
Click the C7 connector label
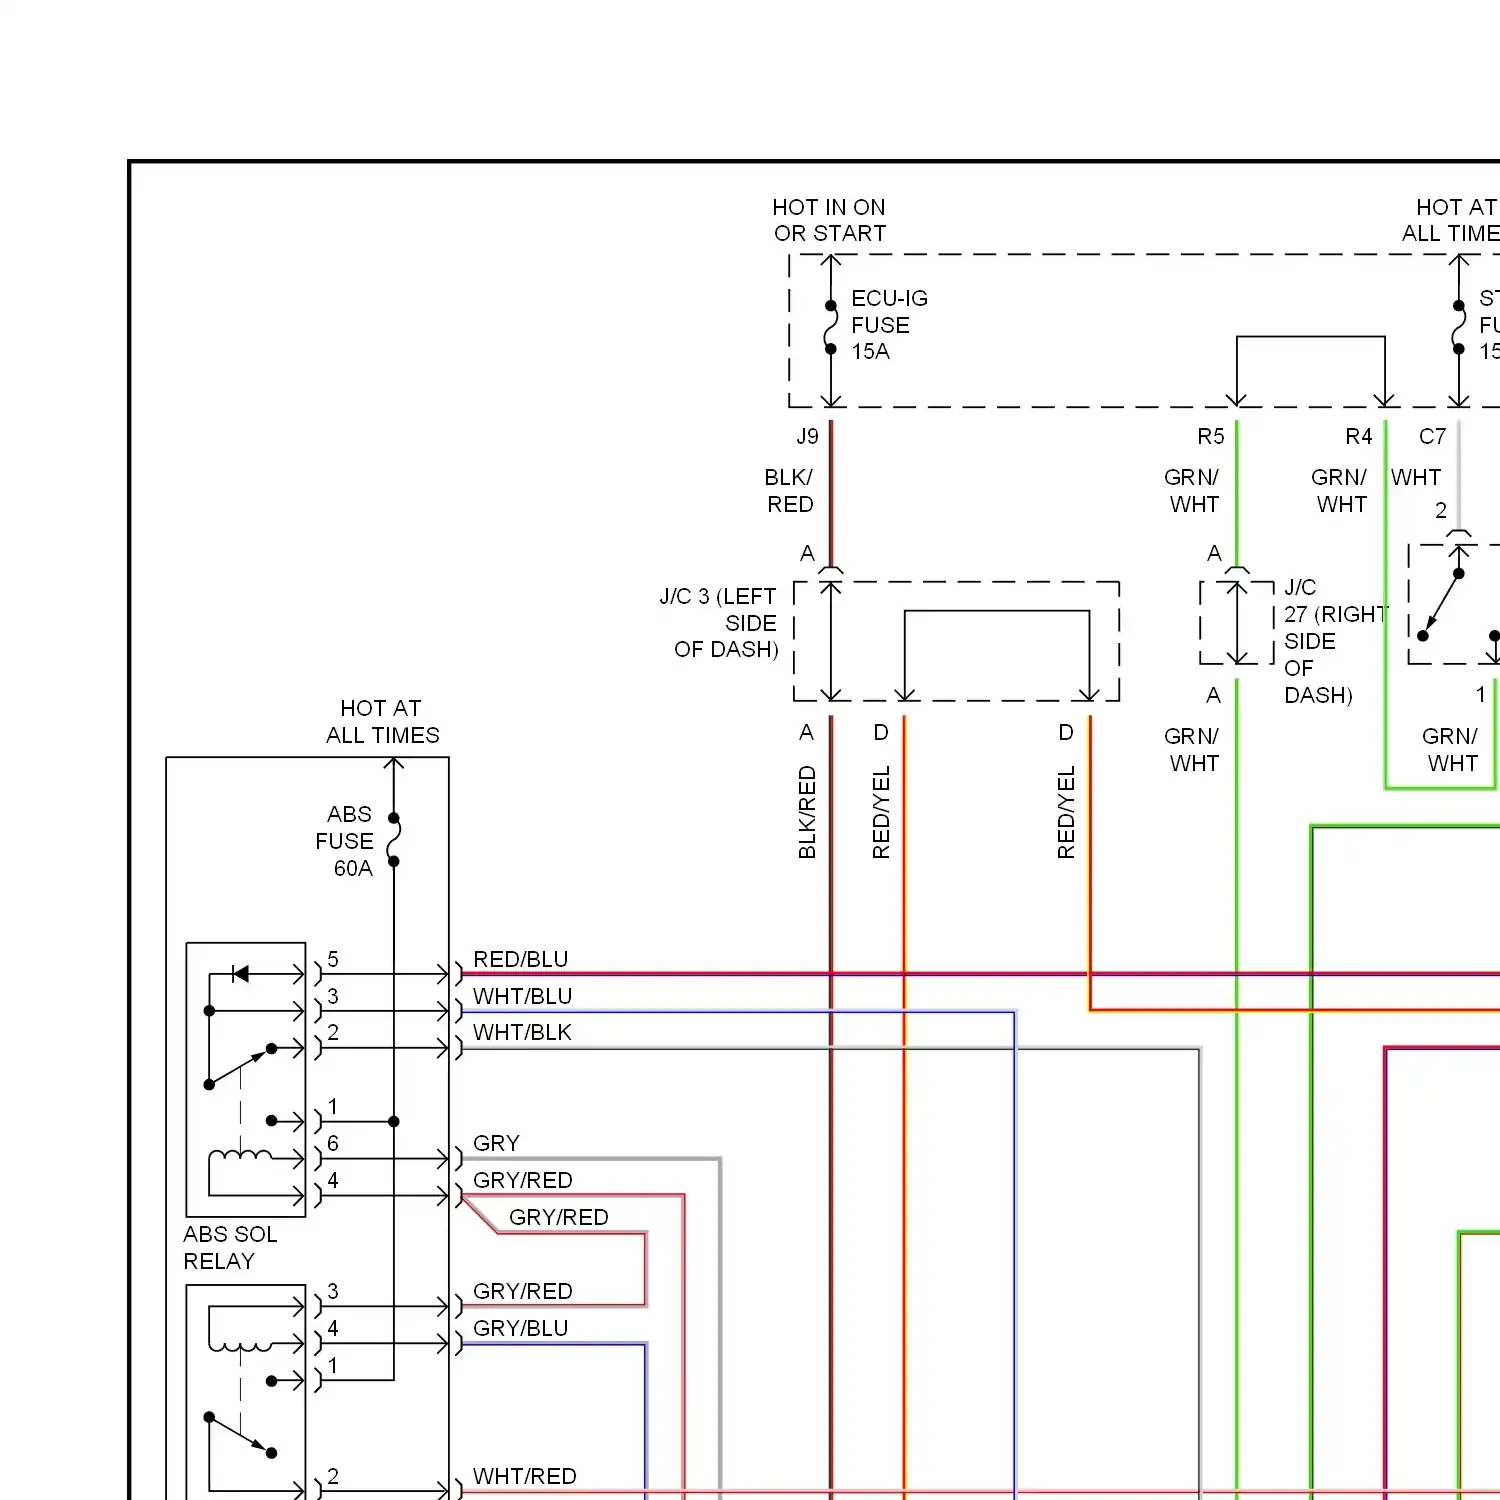tap(1432, 437)
